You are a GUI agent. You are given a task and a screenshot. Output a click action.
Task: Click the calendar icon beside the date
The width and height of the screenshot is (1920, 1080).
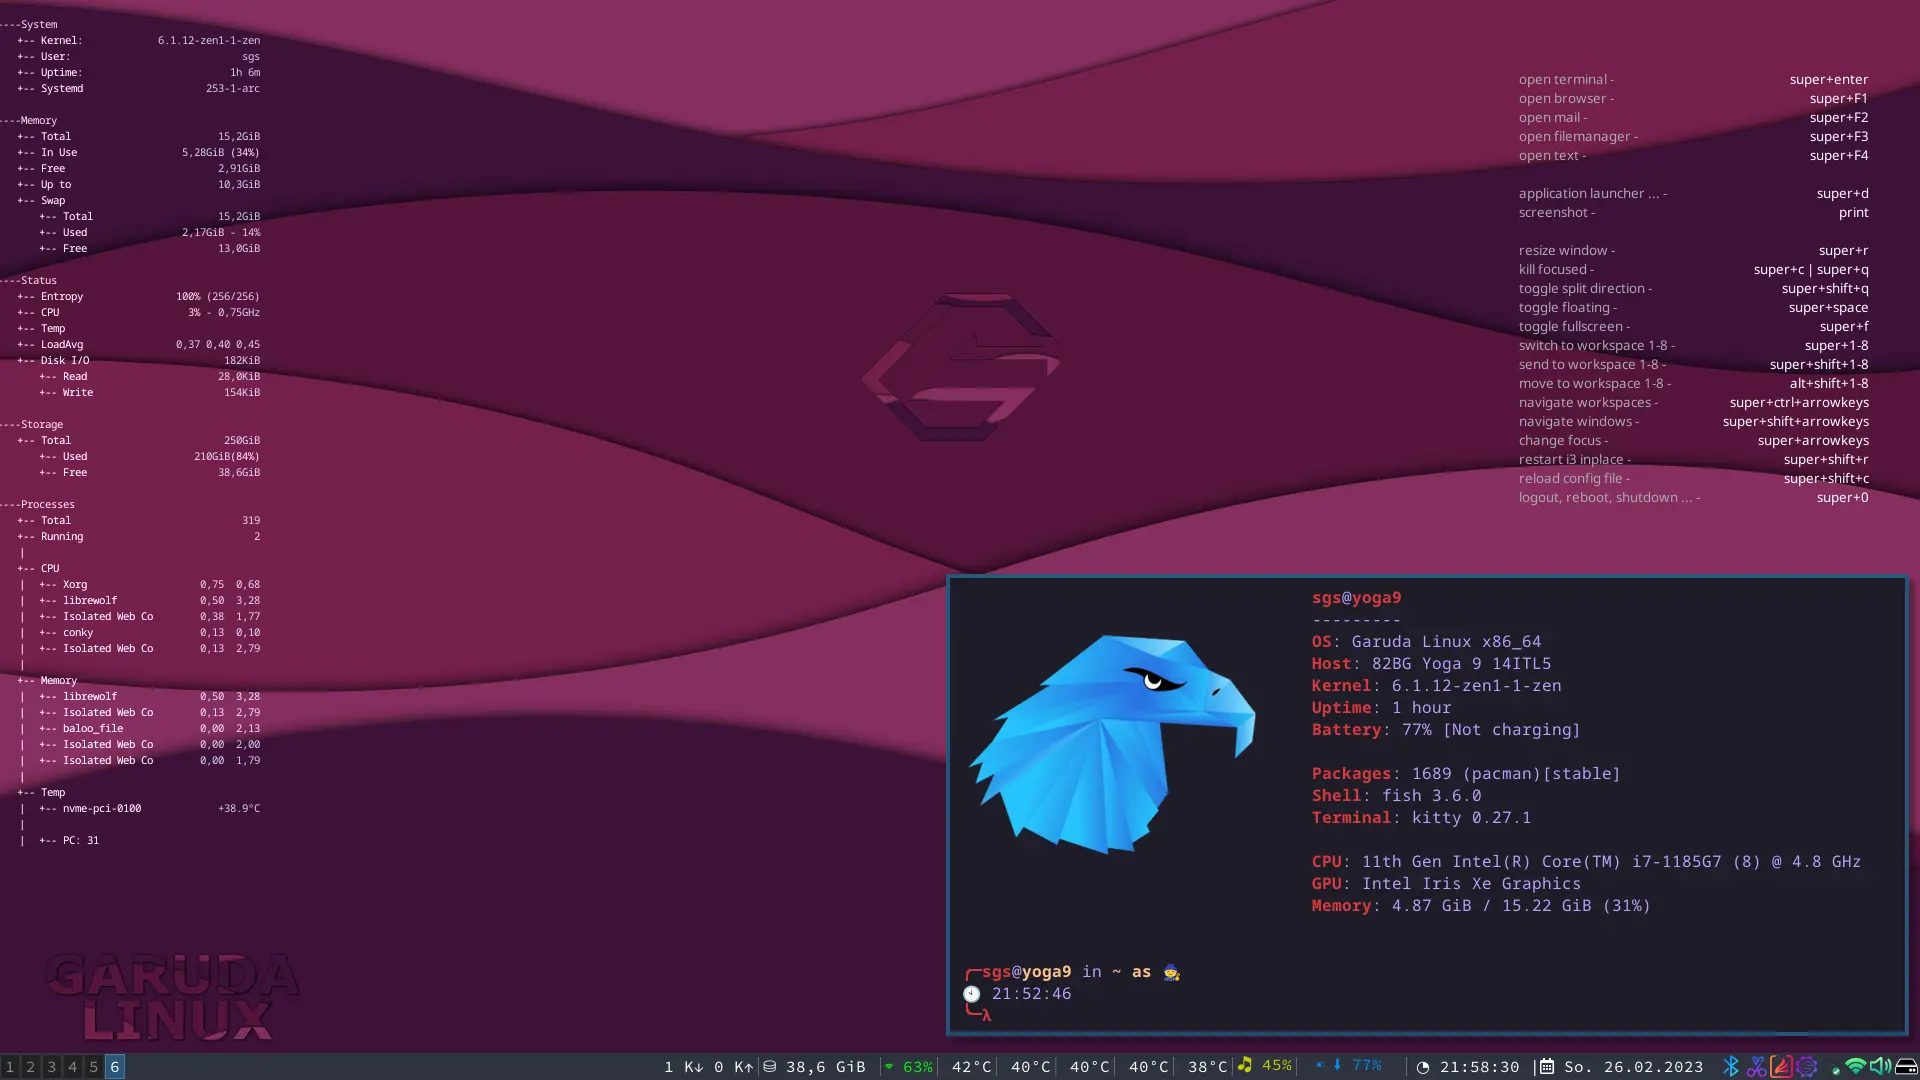coord(1546,1067)
